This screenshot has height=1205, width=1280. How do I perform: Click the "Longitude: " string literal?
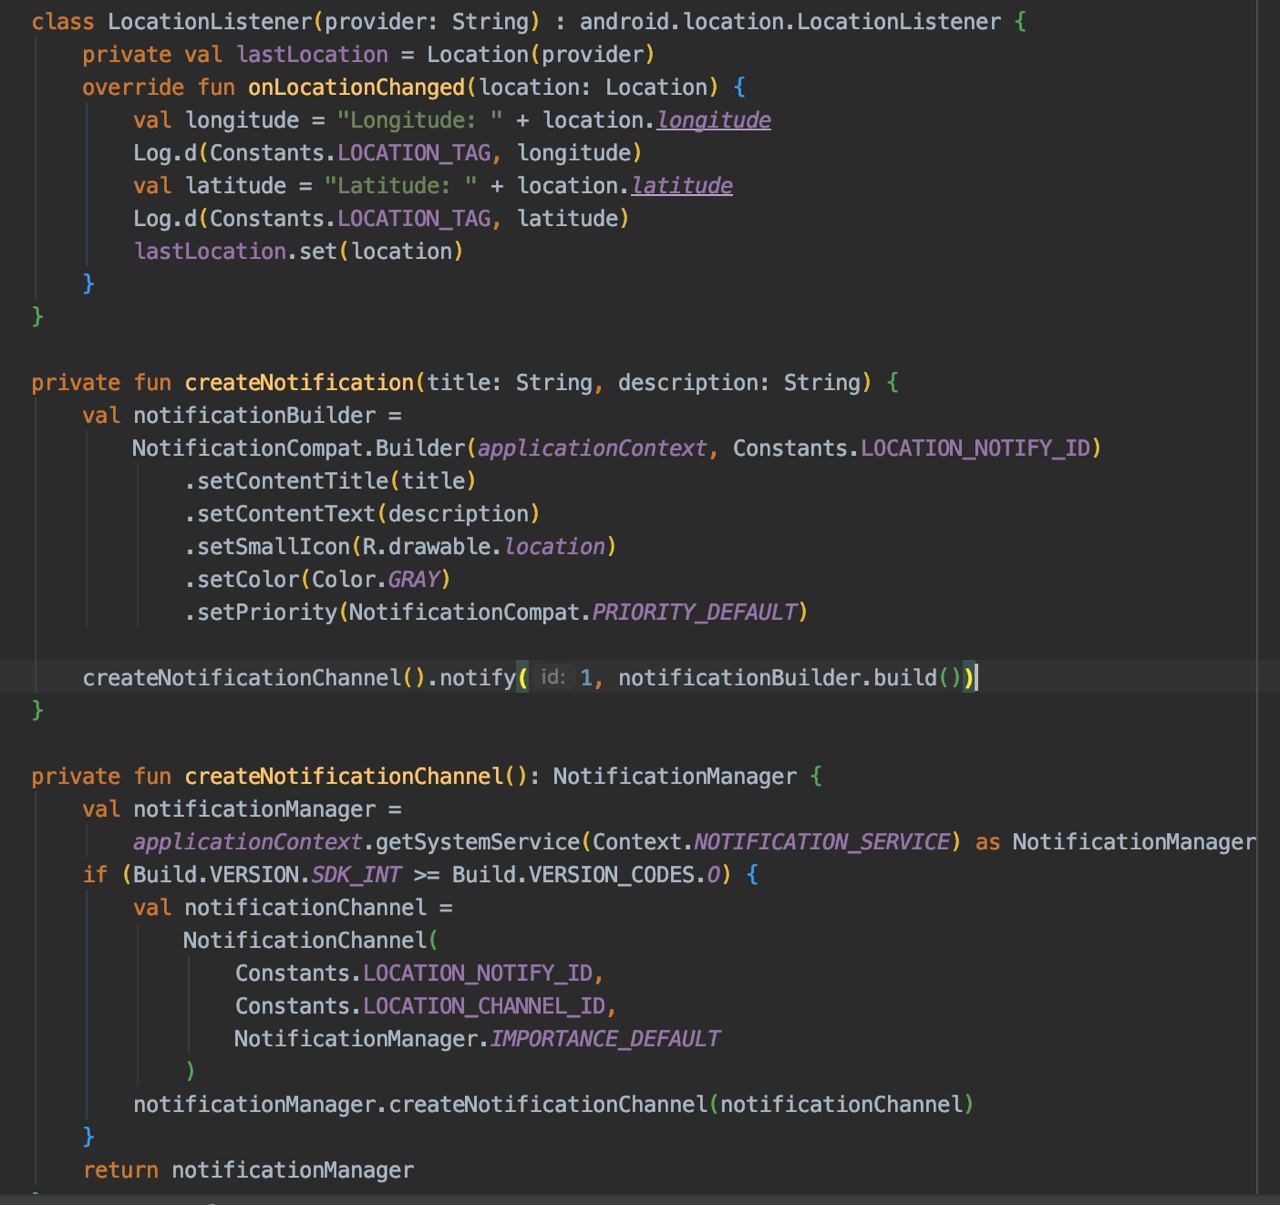coord(420,120)
